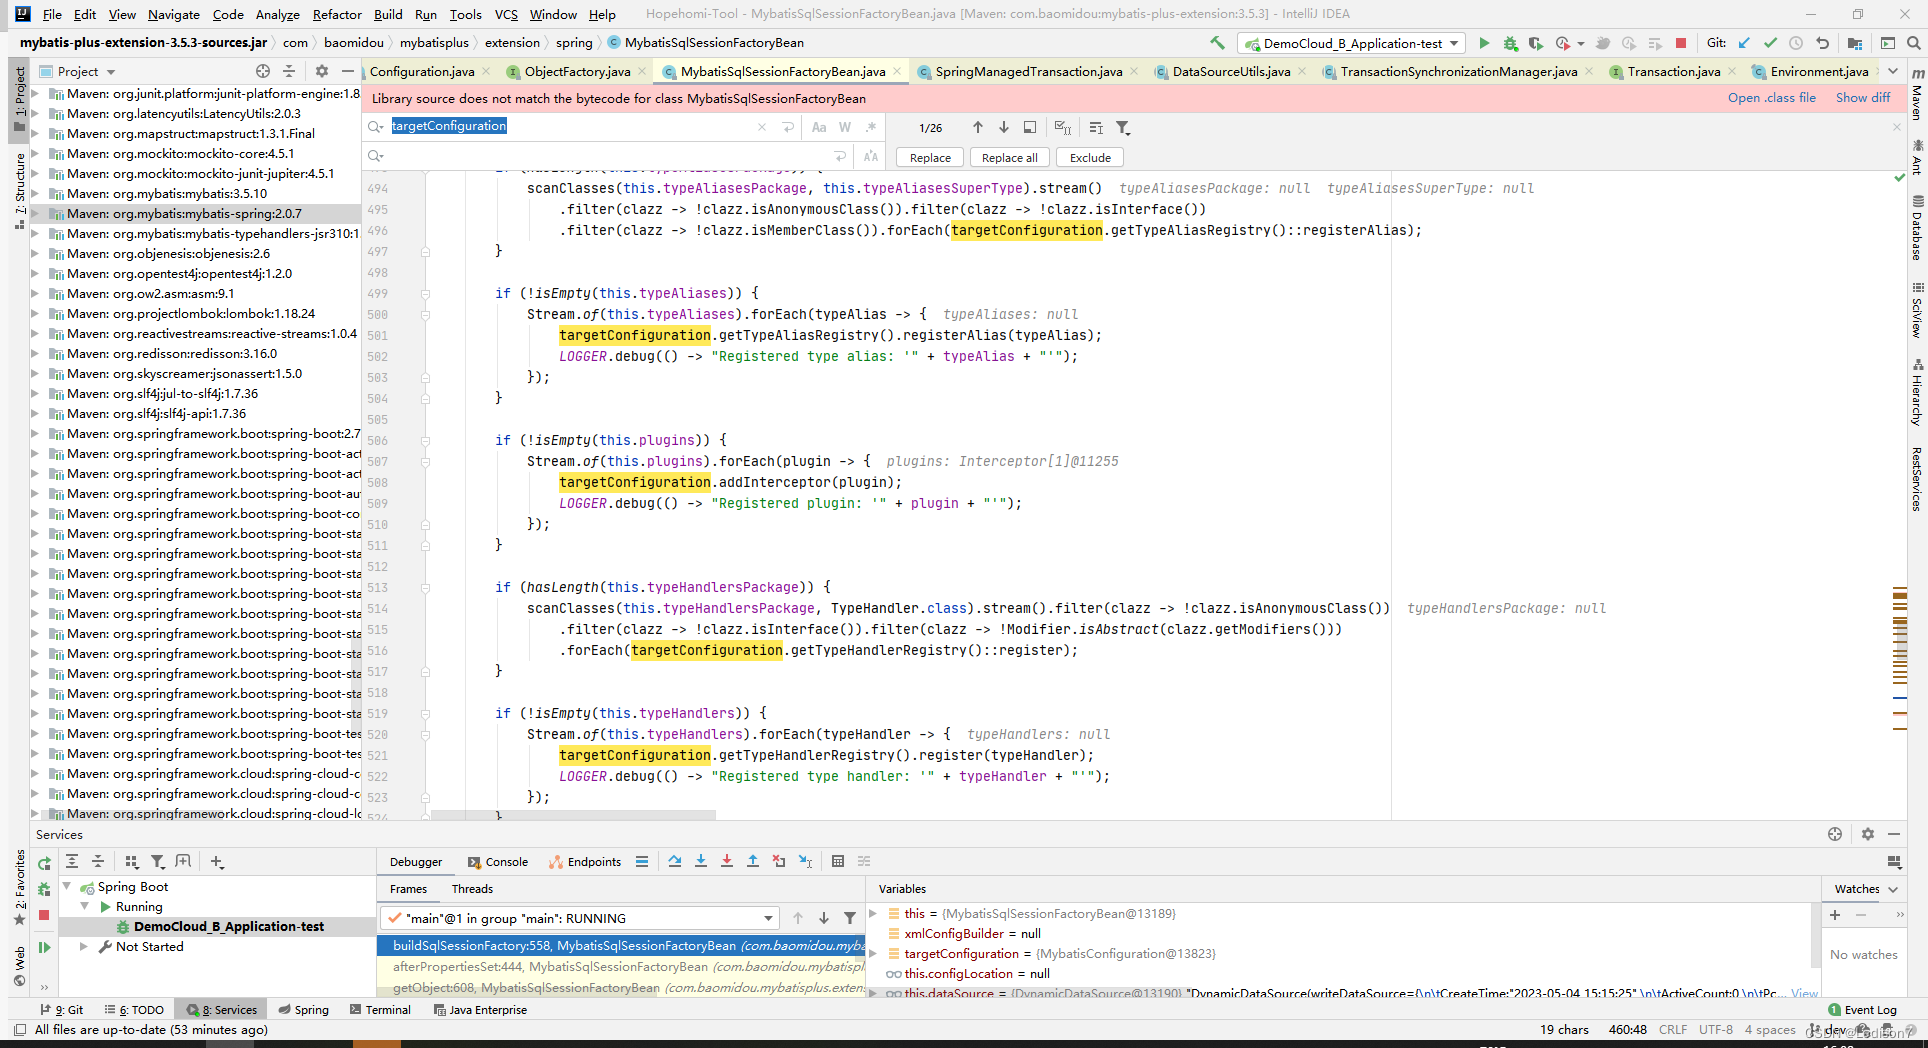The image size is (1928, 1048).
Task: Jump to next search occurrence arrow
Action: point(1003,127)
